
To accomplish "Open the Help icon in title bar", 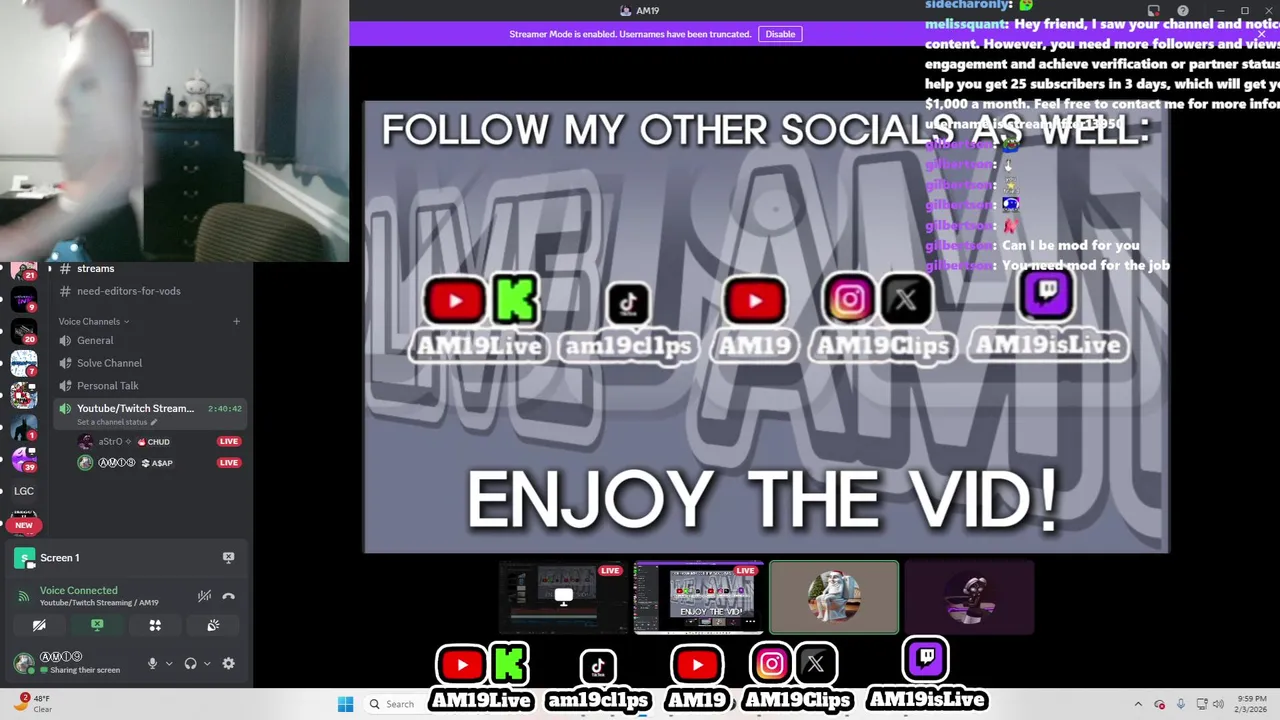I will [x=1183, y=11].
